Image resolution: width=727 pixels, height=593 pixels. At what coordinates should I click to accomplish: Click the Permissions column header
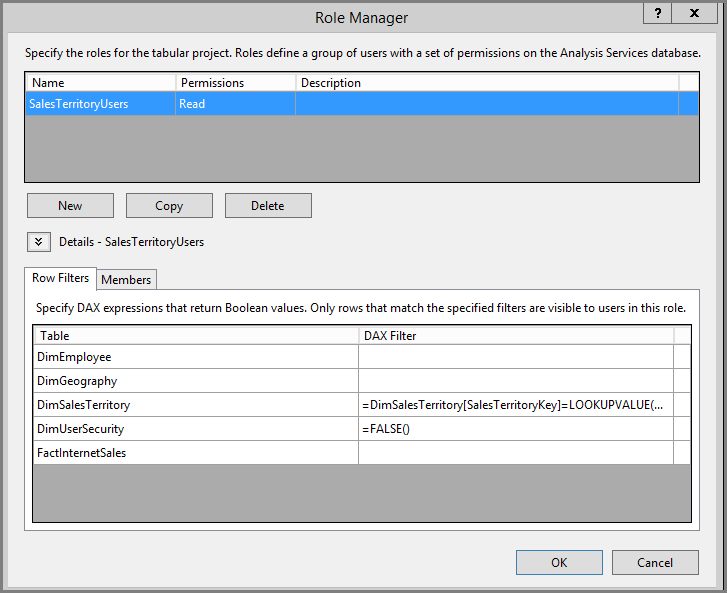pyautogui.click(x=236, y=83)
